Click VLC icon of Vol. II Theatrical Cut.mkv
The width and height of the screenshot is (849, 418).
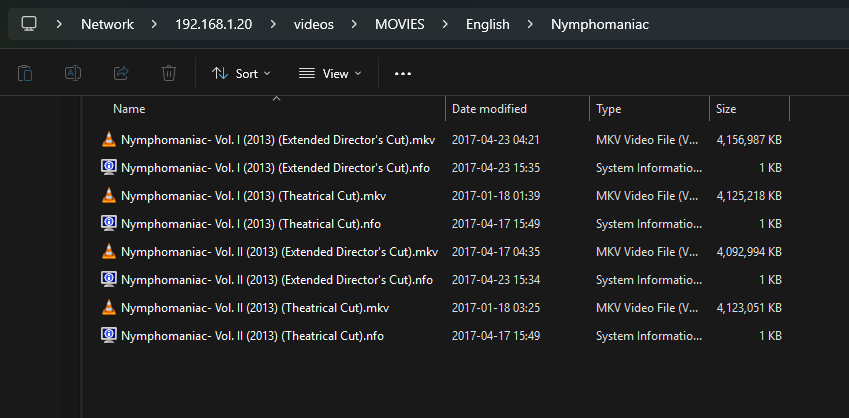[109, 308]
